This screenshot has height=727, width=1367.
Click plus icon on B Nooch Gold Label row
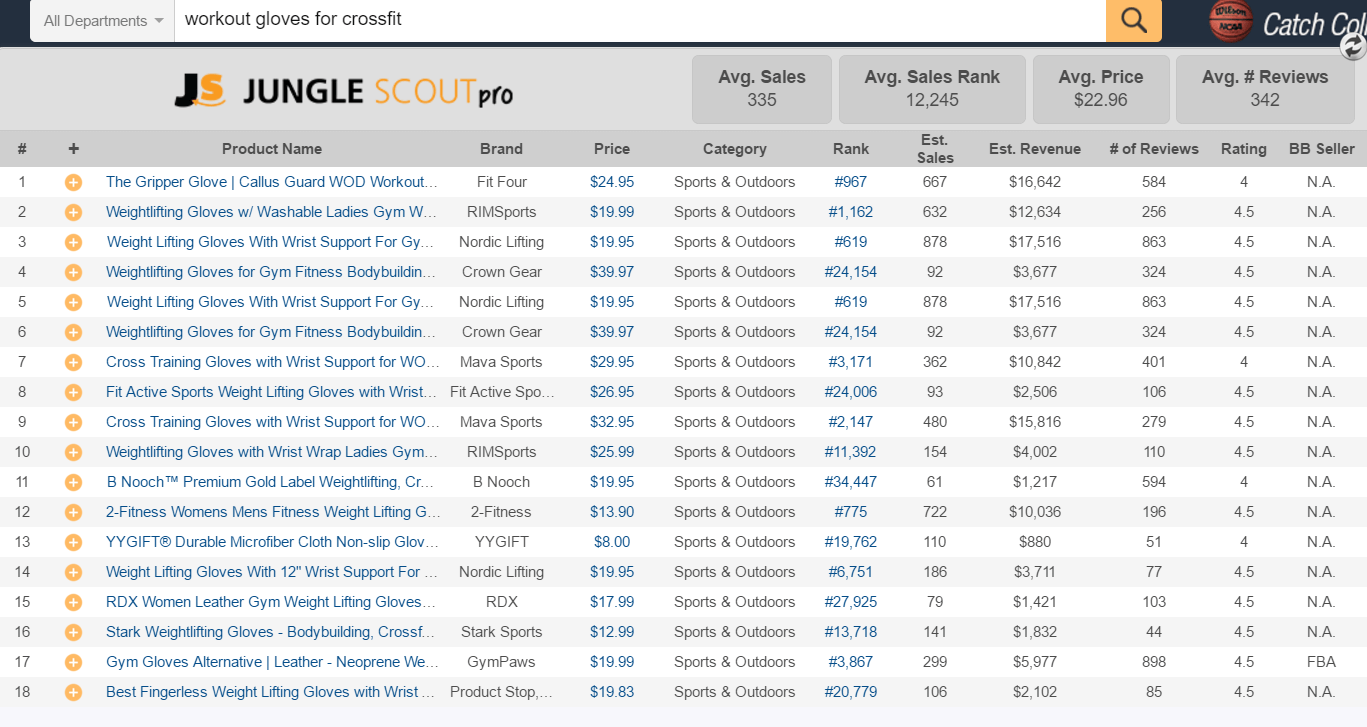(73, 482)
